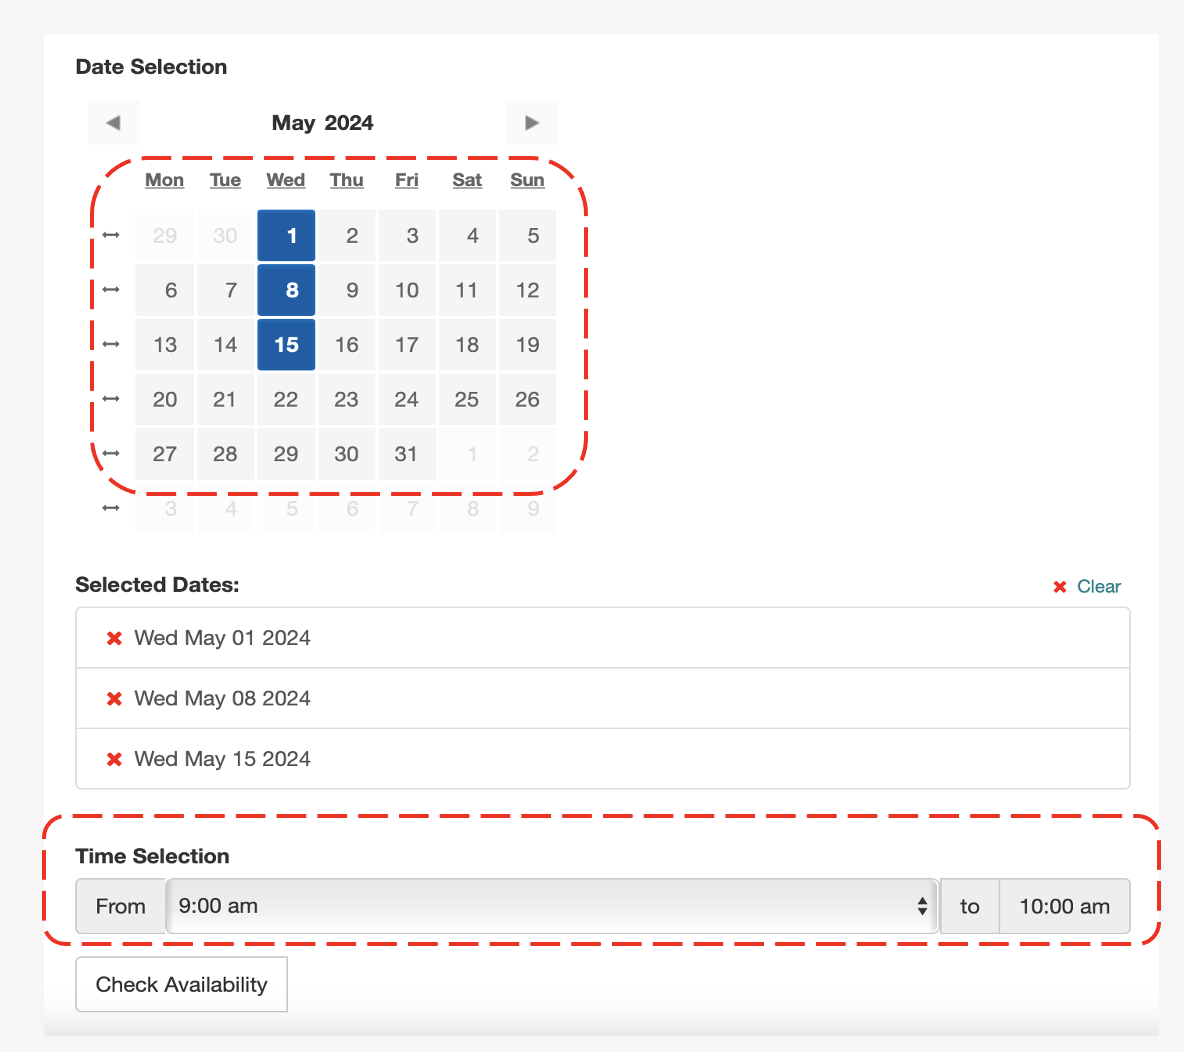
Task: Choose May 31 on the calendar
Action: (x=407, y=454)
